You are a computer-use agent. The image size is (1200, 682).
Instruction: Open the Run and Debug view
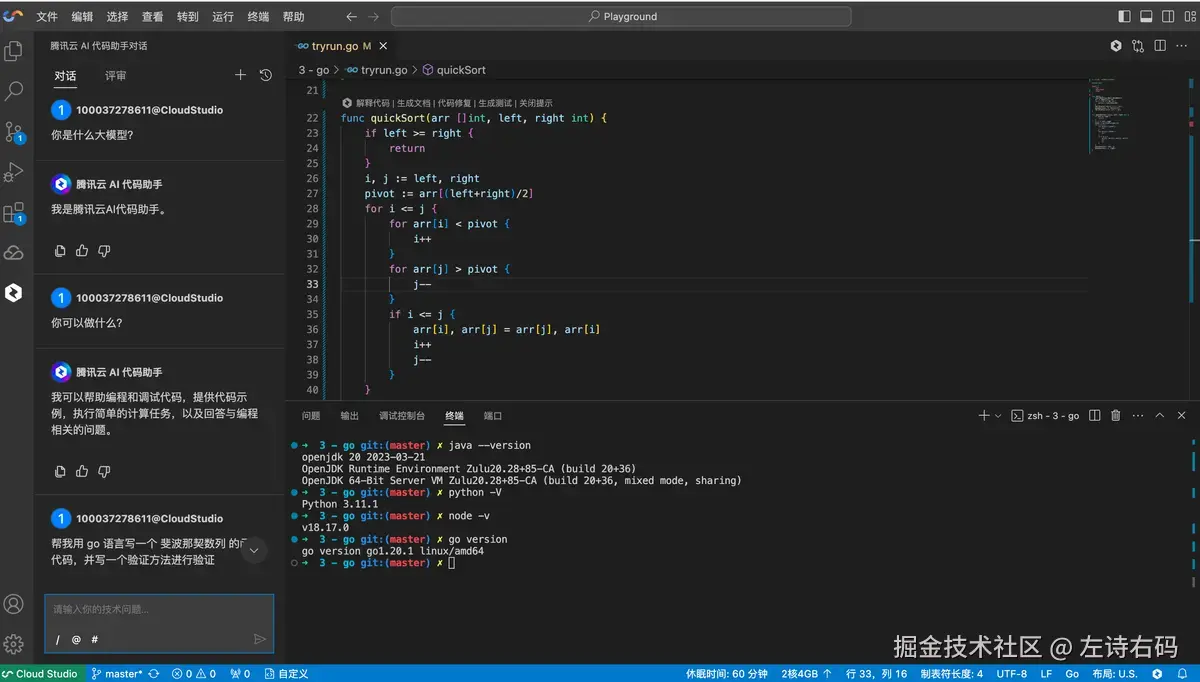[14, 172]
